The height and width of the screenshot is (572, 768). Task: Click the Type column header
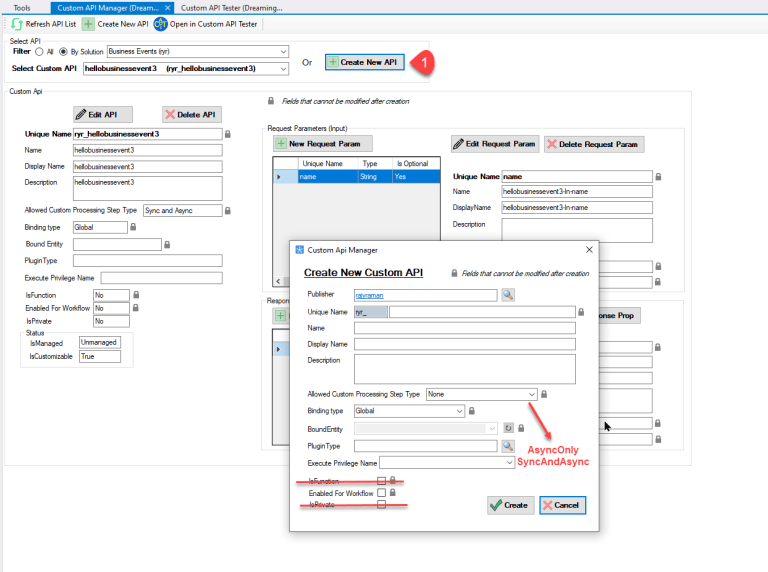pos(370,164)
